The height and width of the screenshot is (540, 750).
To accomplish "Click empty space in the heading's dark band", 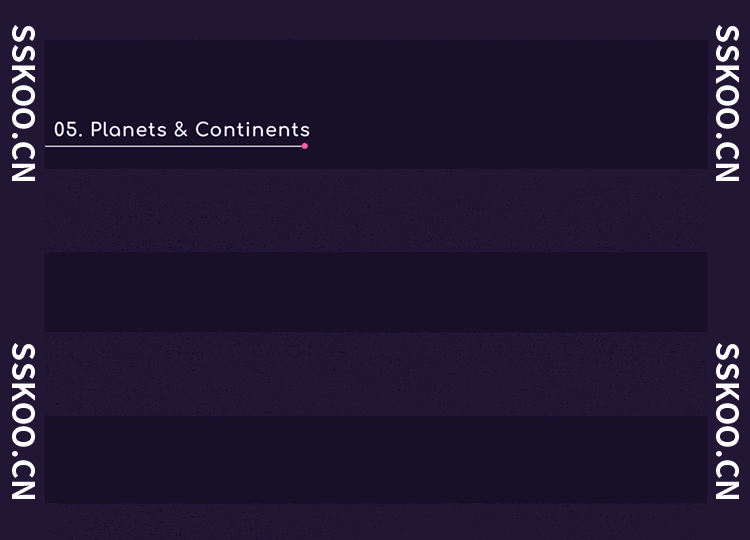I will coord(500,90).
